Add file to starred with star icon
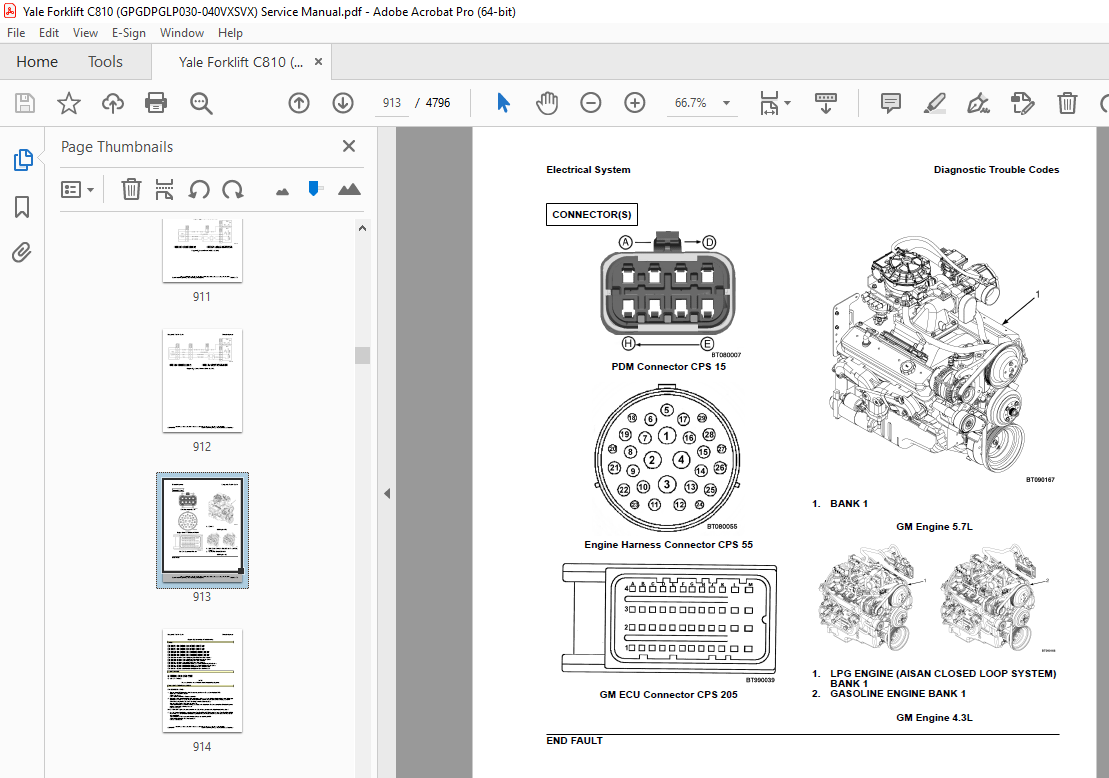The image size is (1109, 778). [69, 103]
